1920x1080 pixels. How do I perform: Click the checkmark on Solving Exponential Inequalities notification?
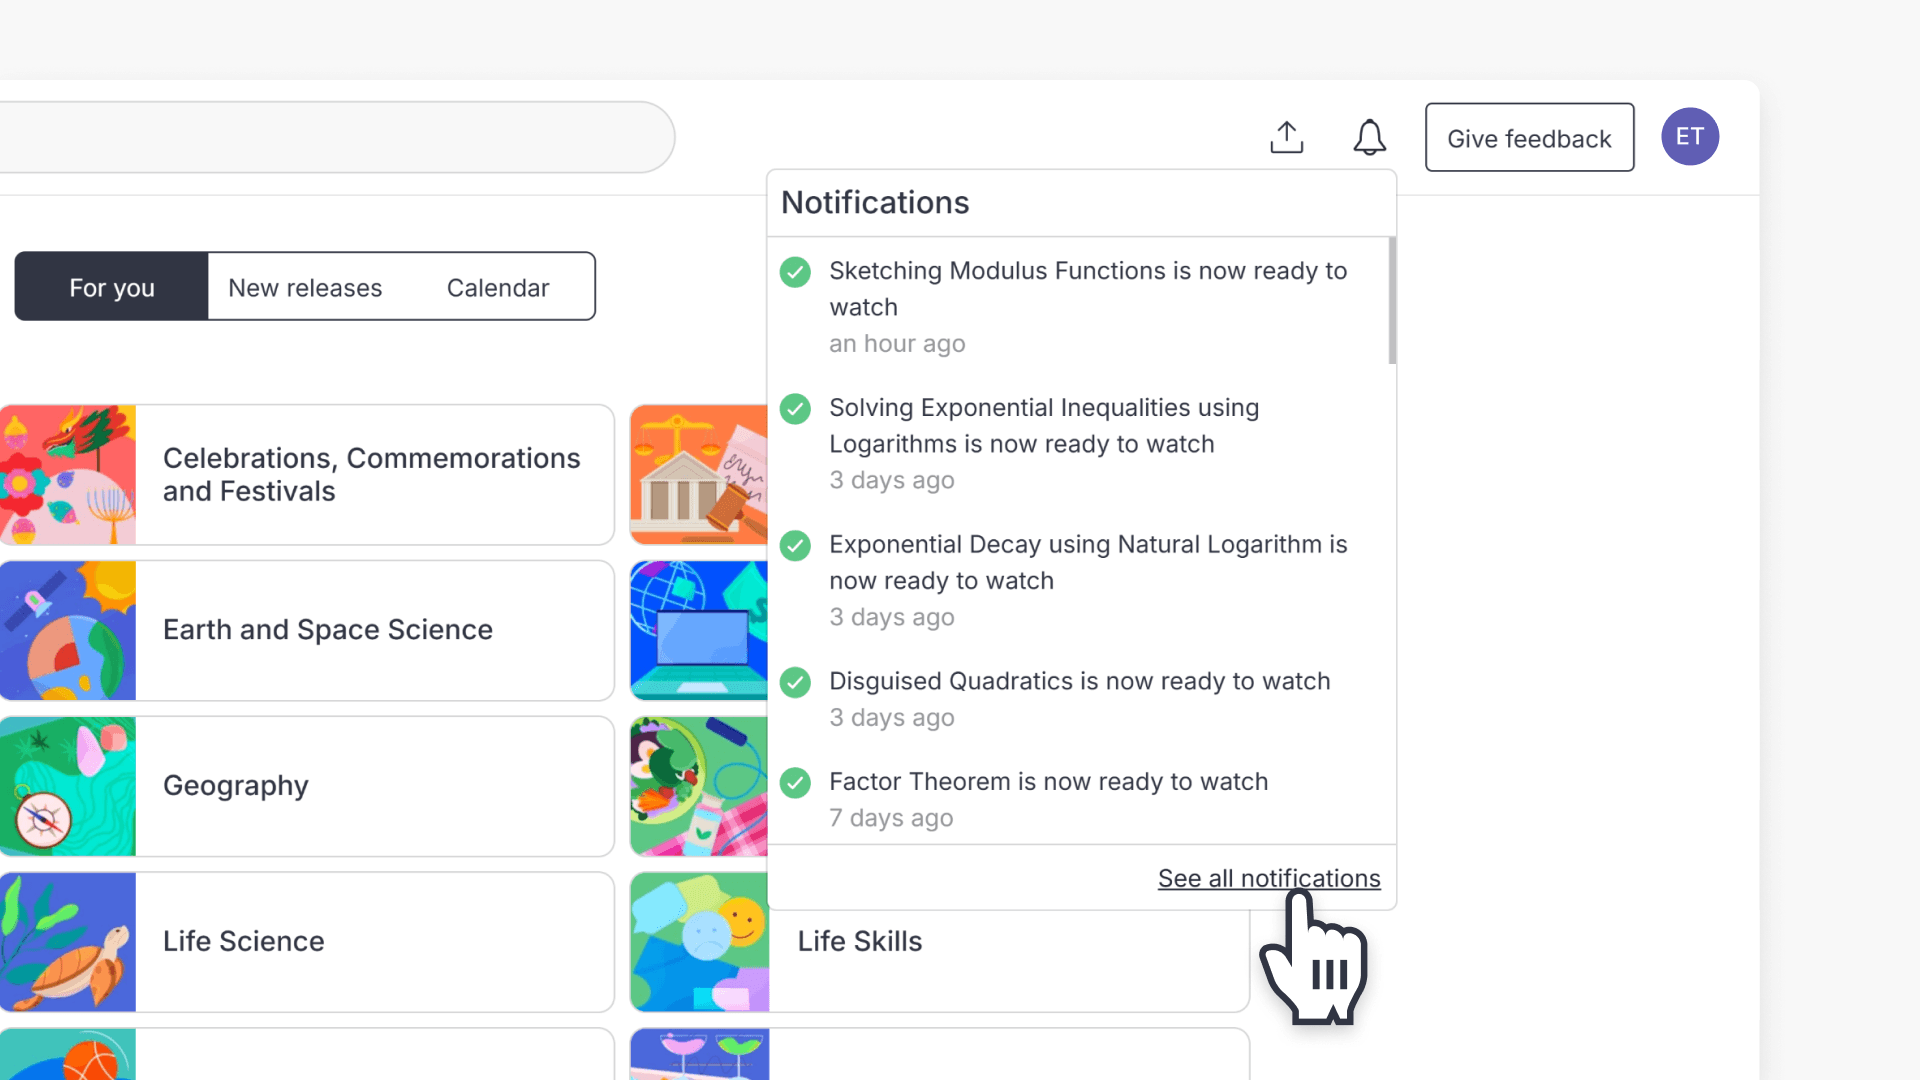[x=795, y=409]
